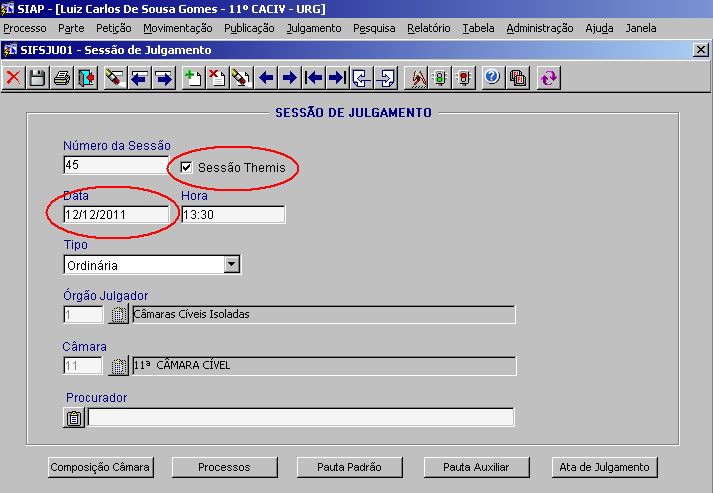Uncheck the Sessão Themis checkbox

coord(186,167)
